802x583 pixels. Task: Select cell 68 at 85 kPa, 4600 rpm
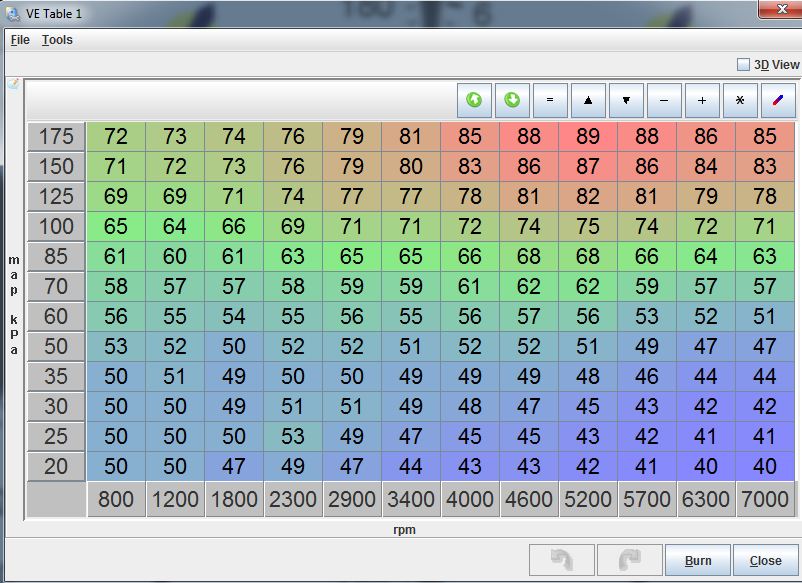529,257
